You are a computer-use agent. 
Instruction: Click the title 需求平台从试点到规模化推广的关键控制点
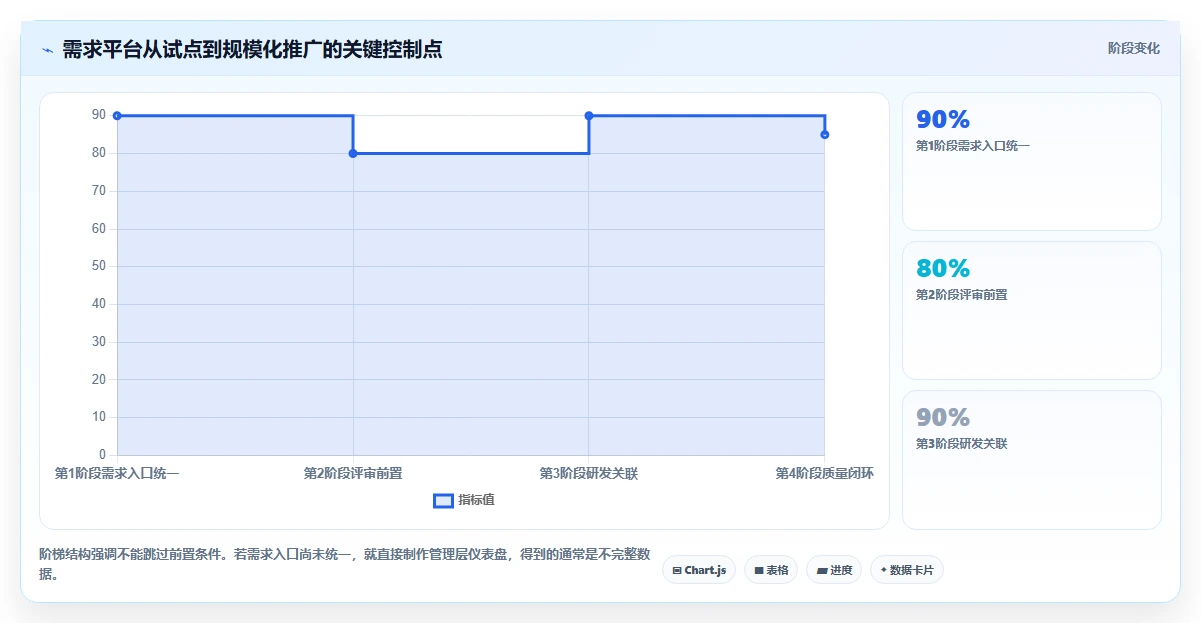click(x=252, y=49)
